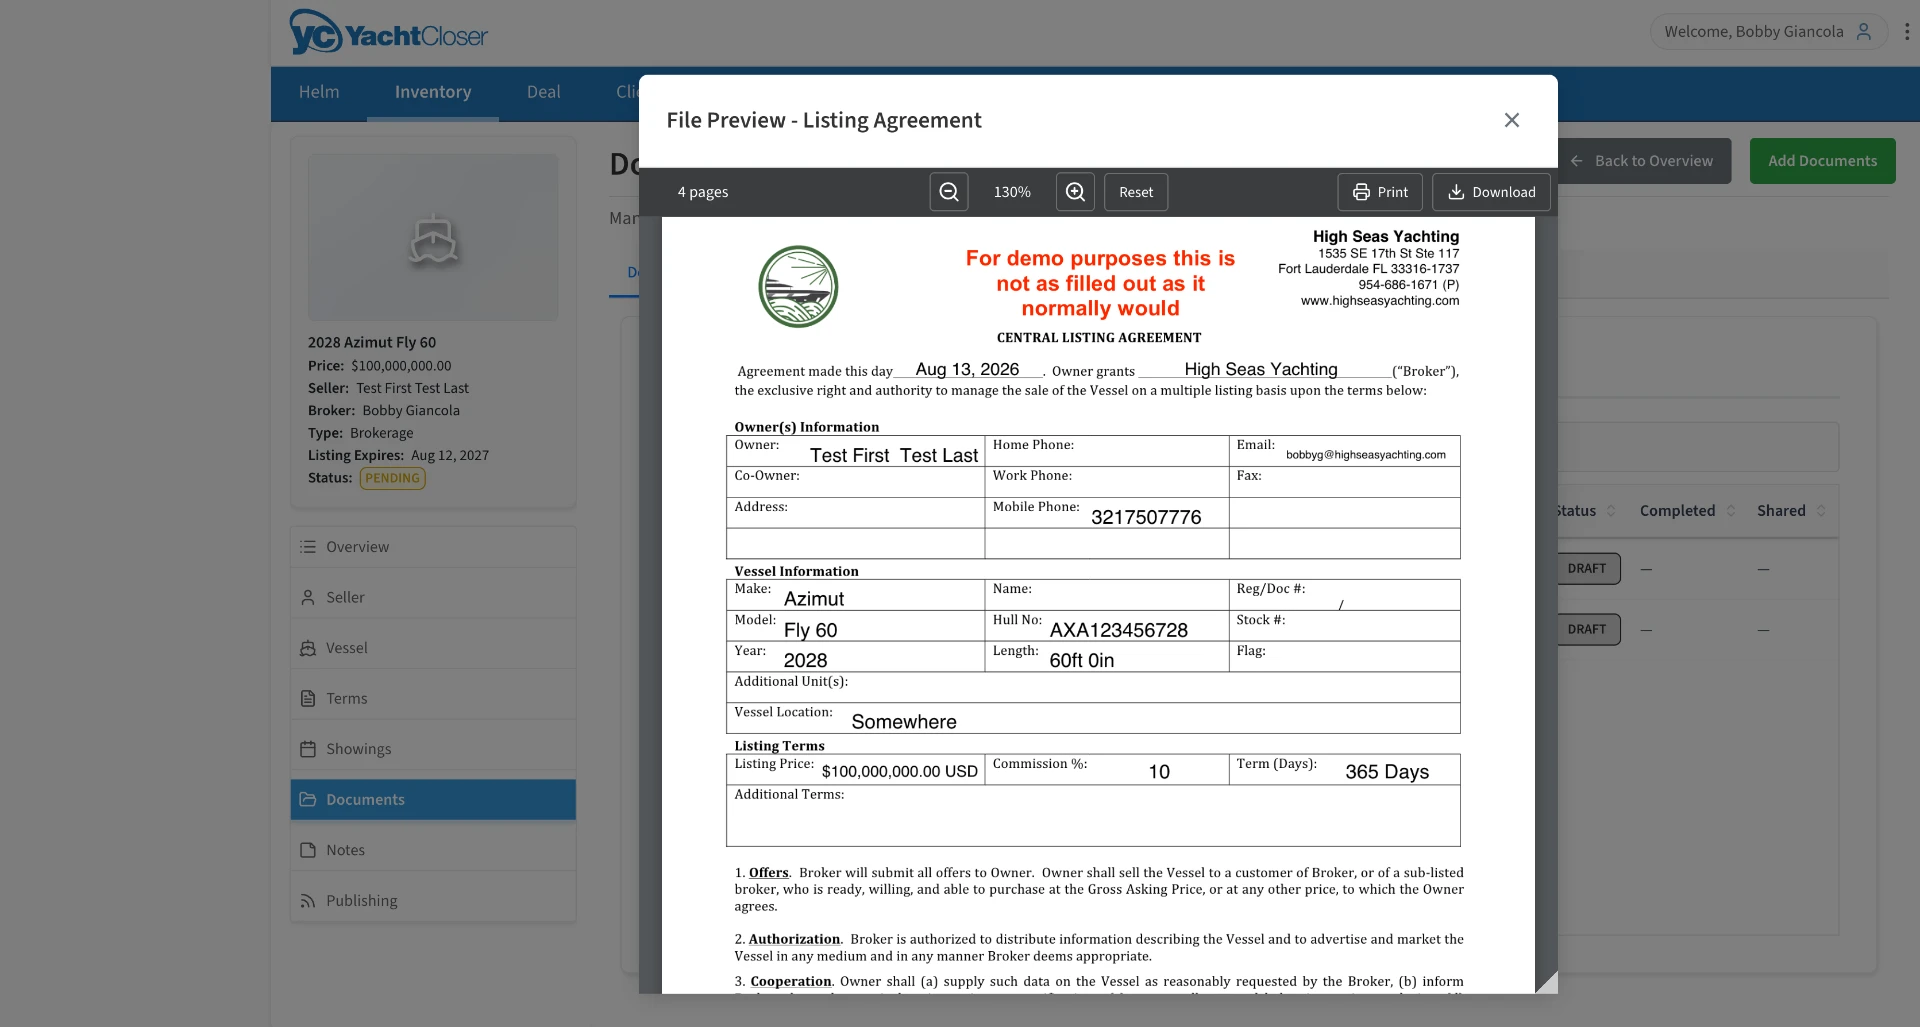The width and height of the screenshot is (1920, 1027).
Task: Click the Welcome, Bobby Giancola label
Action: click(x=1754, y=32)
